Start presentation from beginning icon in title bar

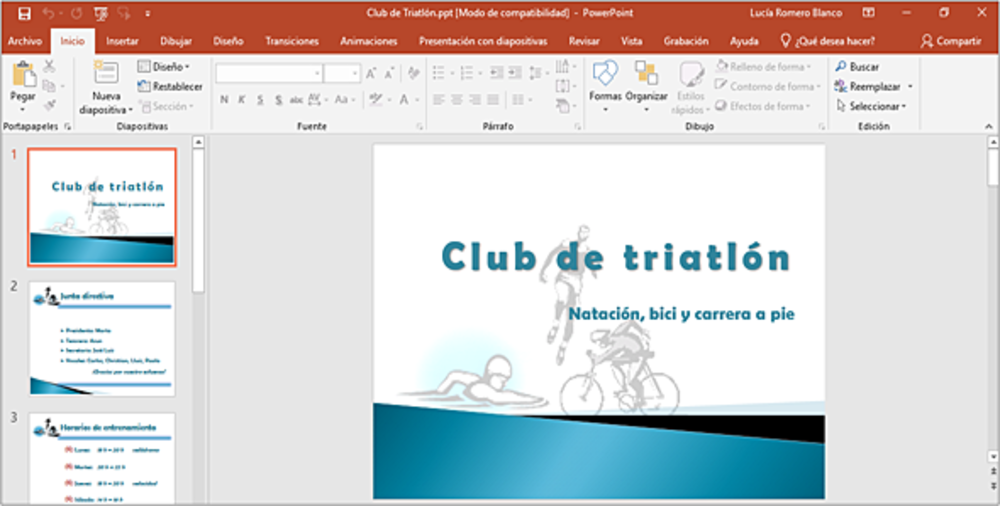(101, 13)
